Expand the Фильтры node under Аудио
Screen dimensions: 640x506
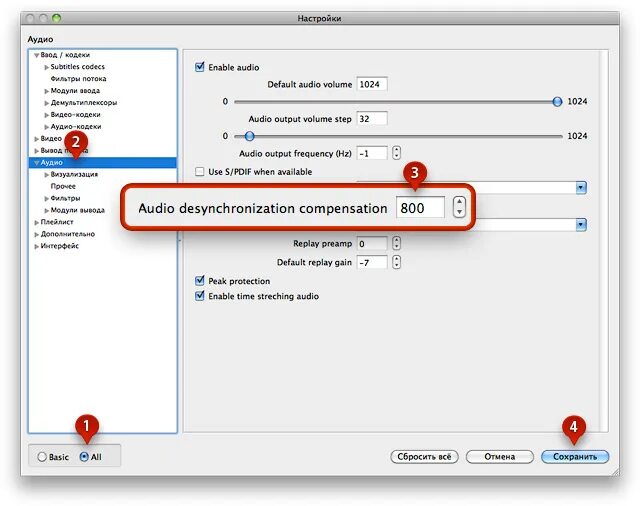click(47, 198)
